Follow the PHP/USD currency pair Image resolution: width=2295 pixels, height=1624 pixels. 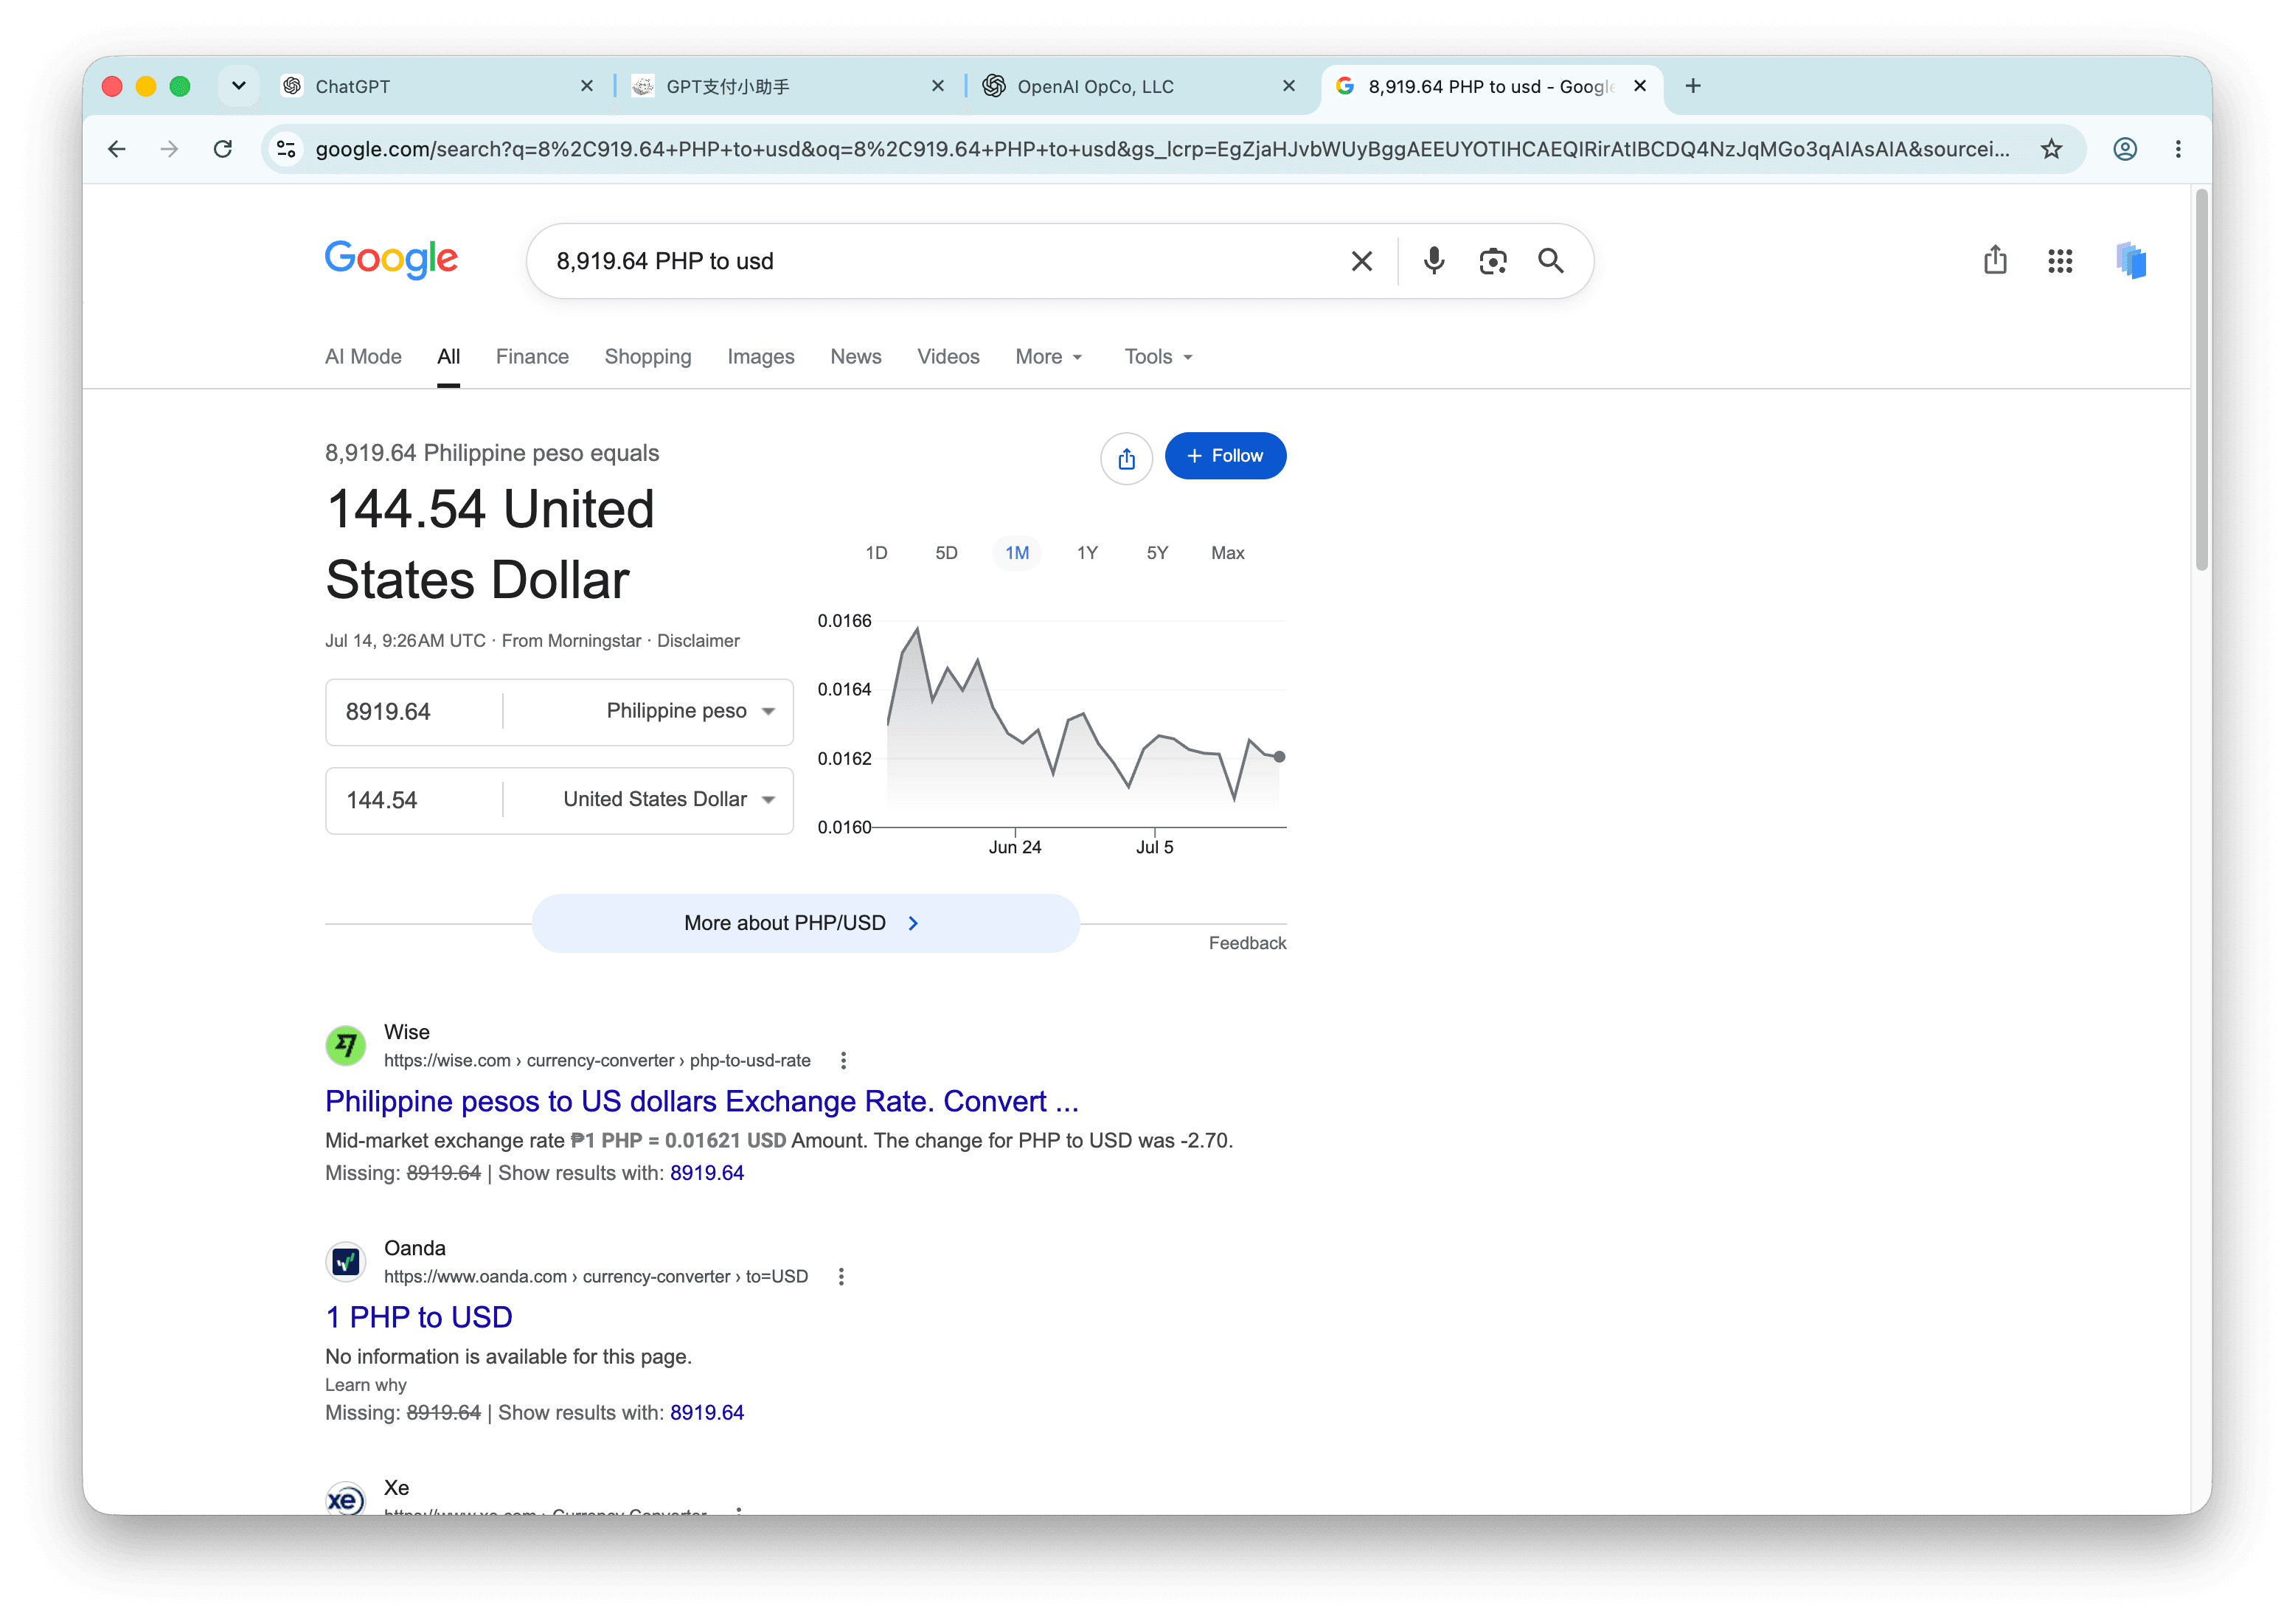[1225, 456]
